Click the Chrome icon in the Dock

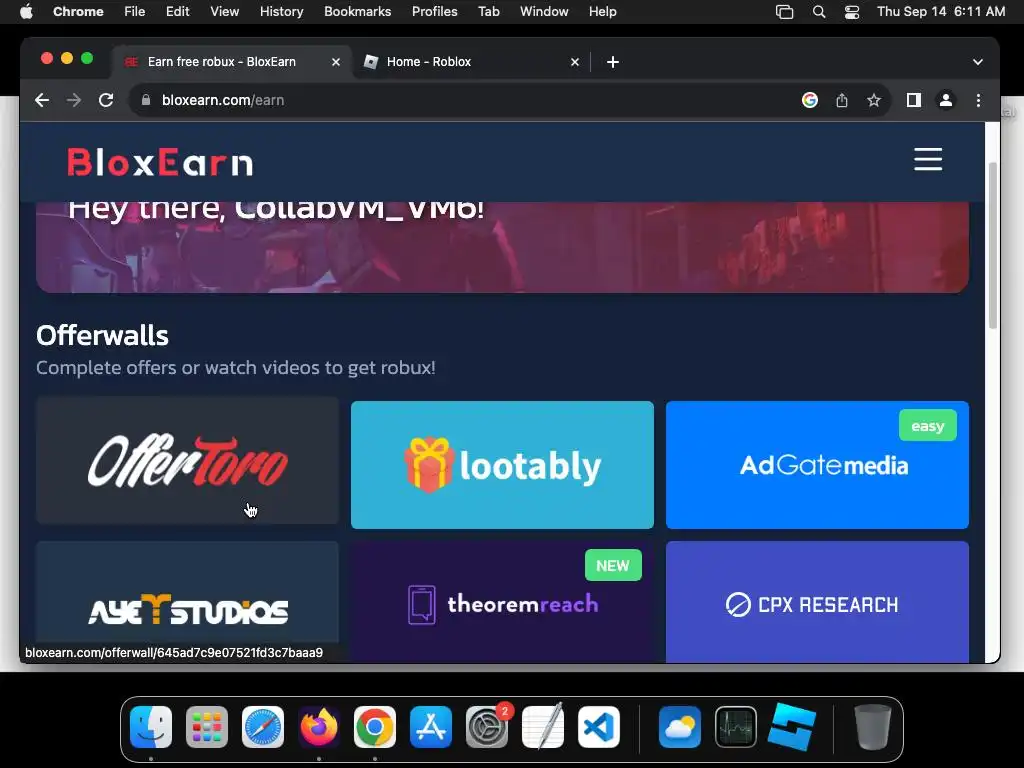[375, 726]
